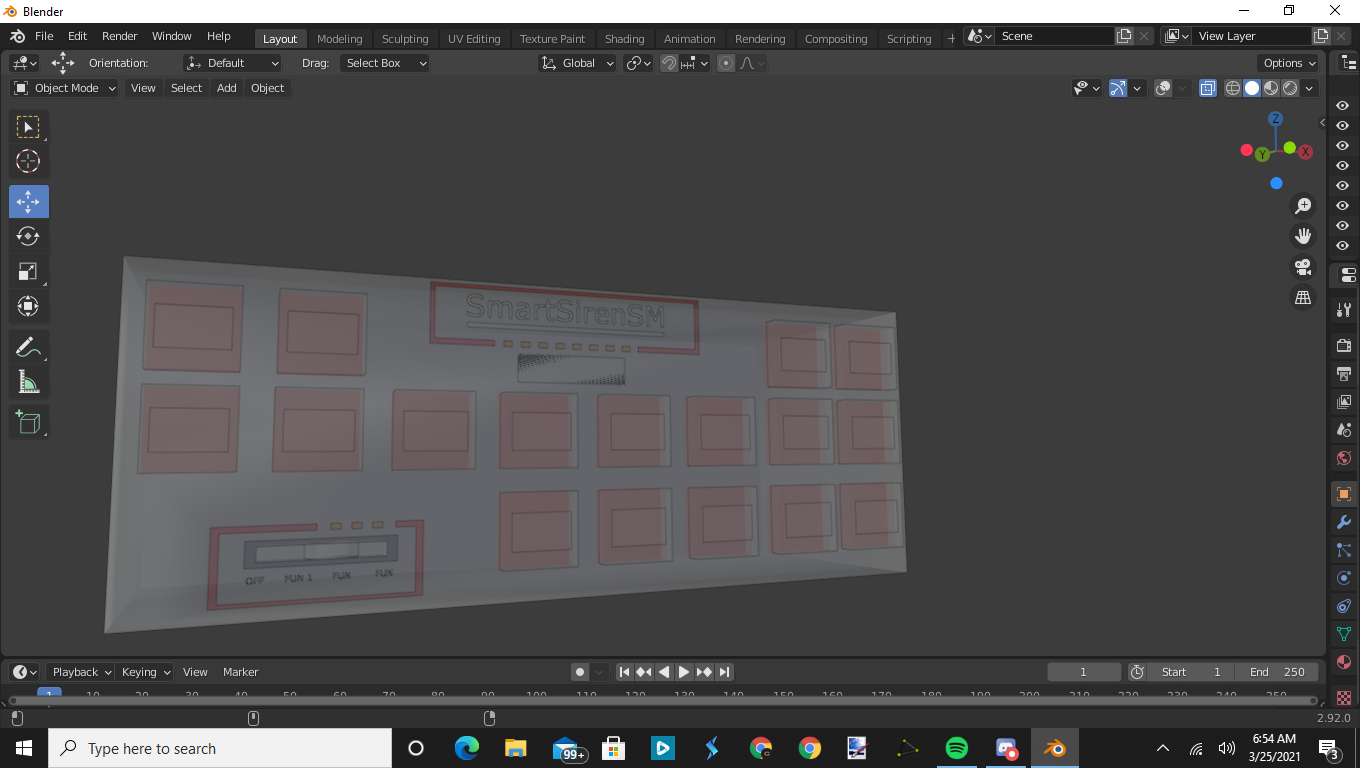Click the End frame field 250

(x=1277, y=672)
